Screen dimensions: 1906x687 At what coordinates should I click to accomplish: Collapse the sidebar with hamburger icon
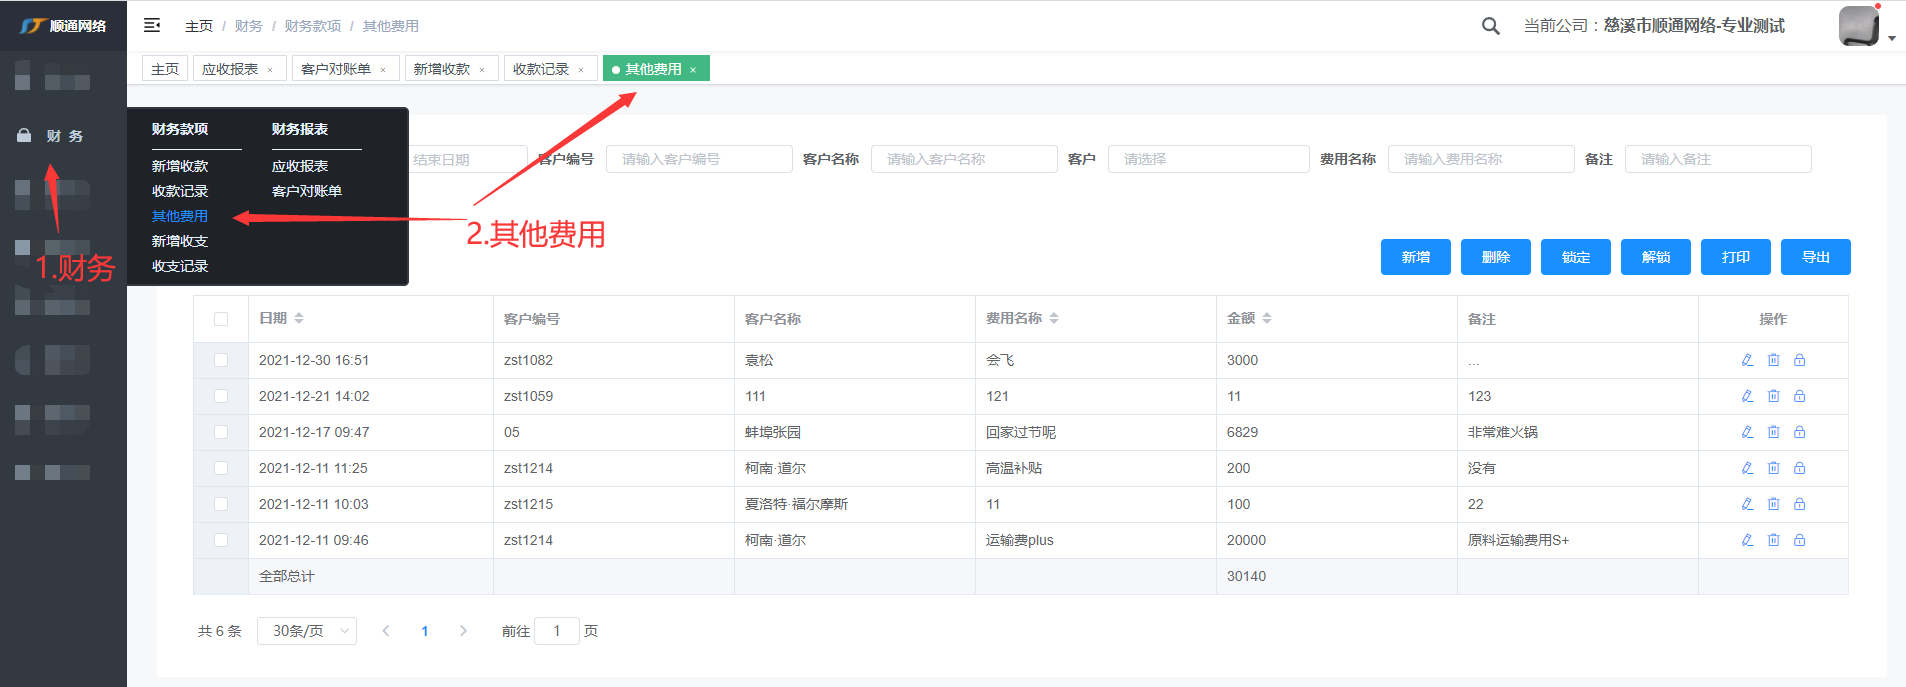tap(152, 25)
